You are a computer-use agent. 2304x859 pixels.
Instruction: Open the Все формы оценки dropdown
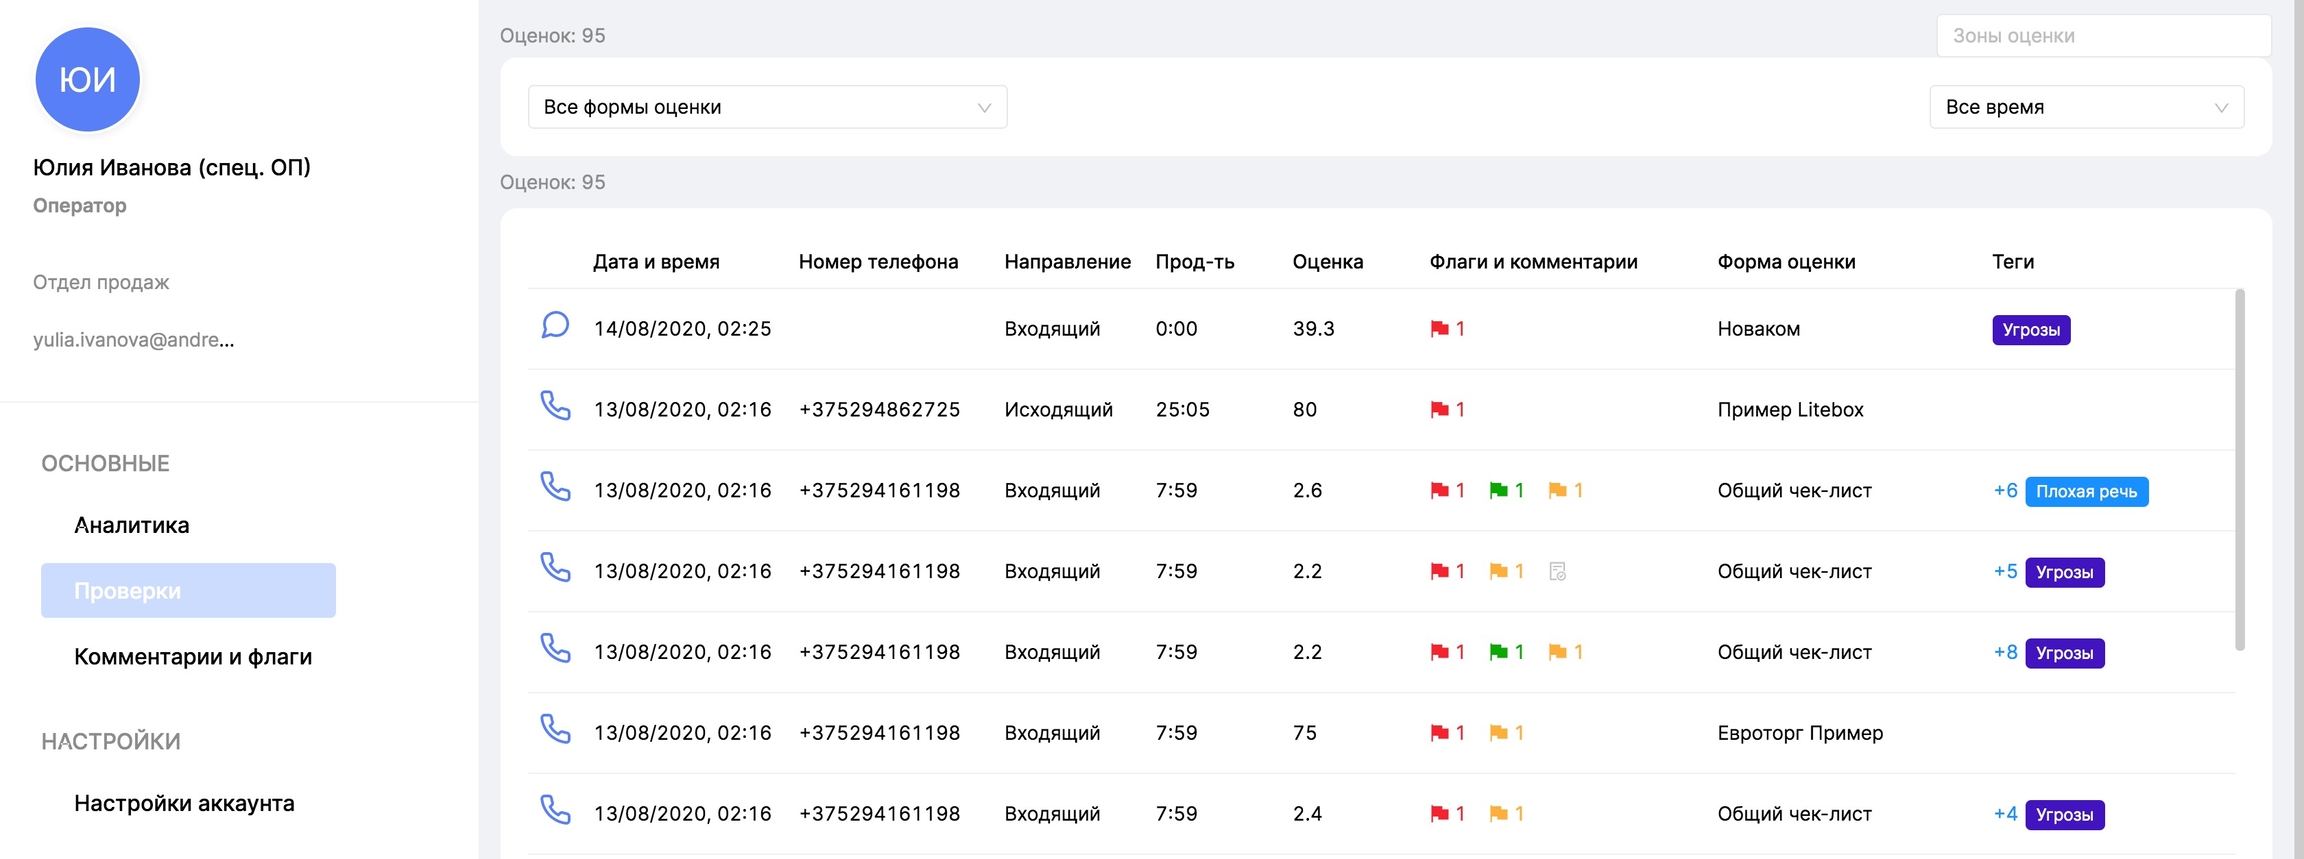point(767,107)
